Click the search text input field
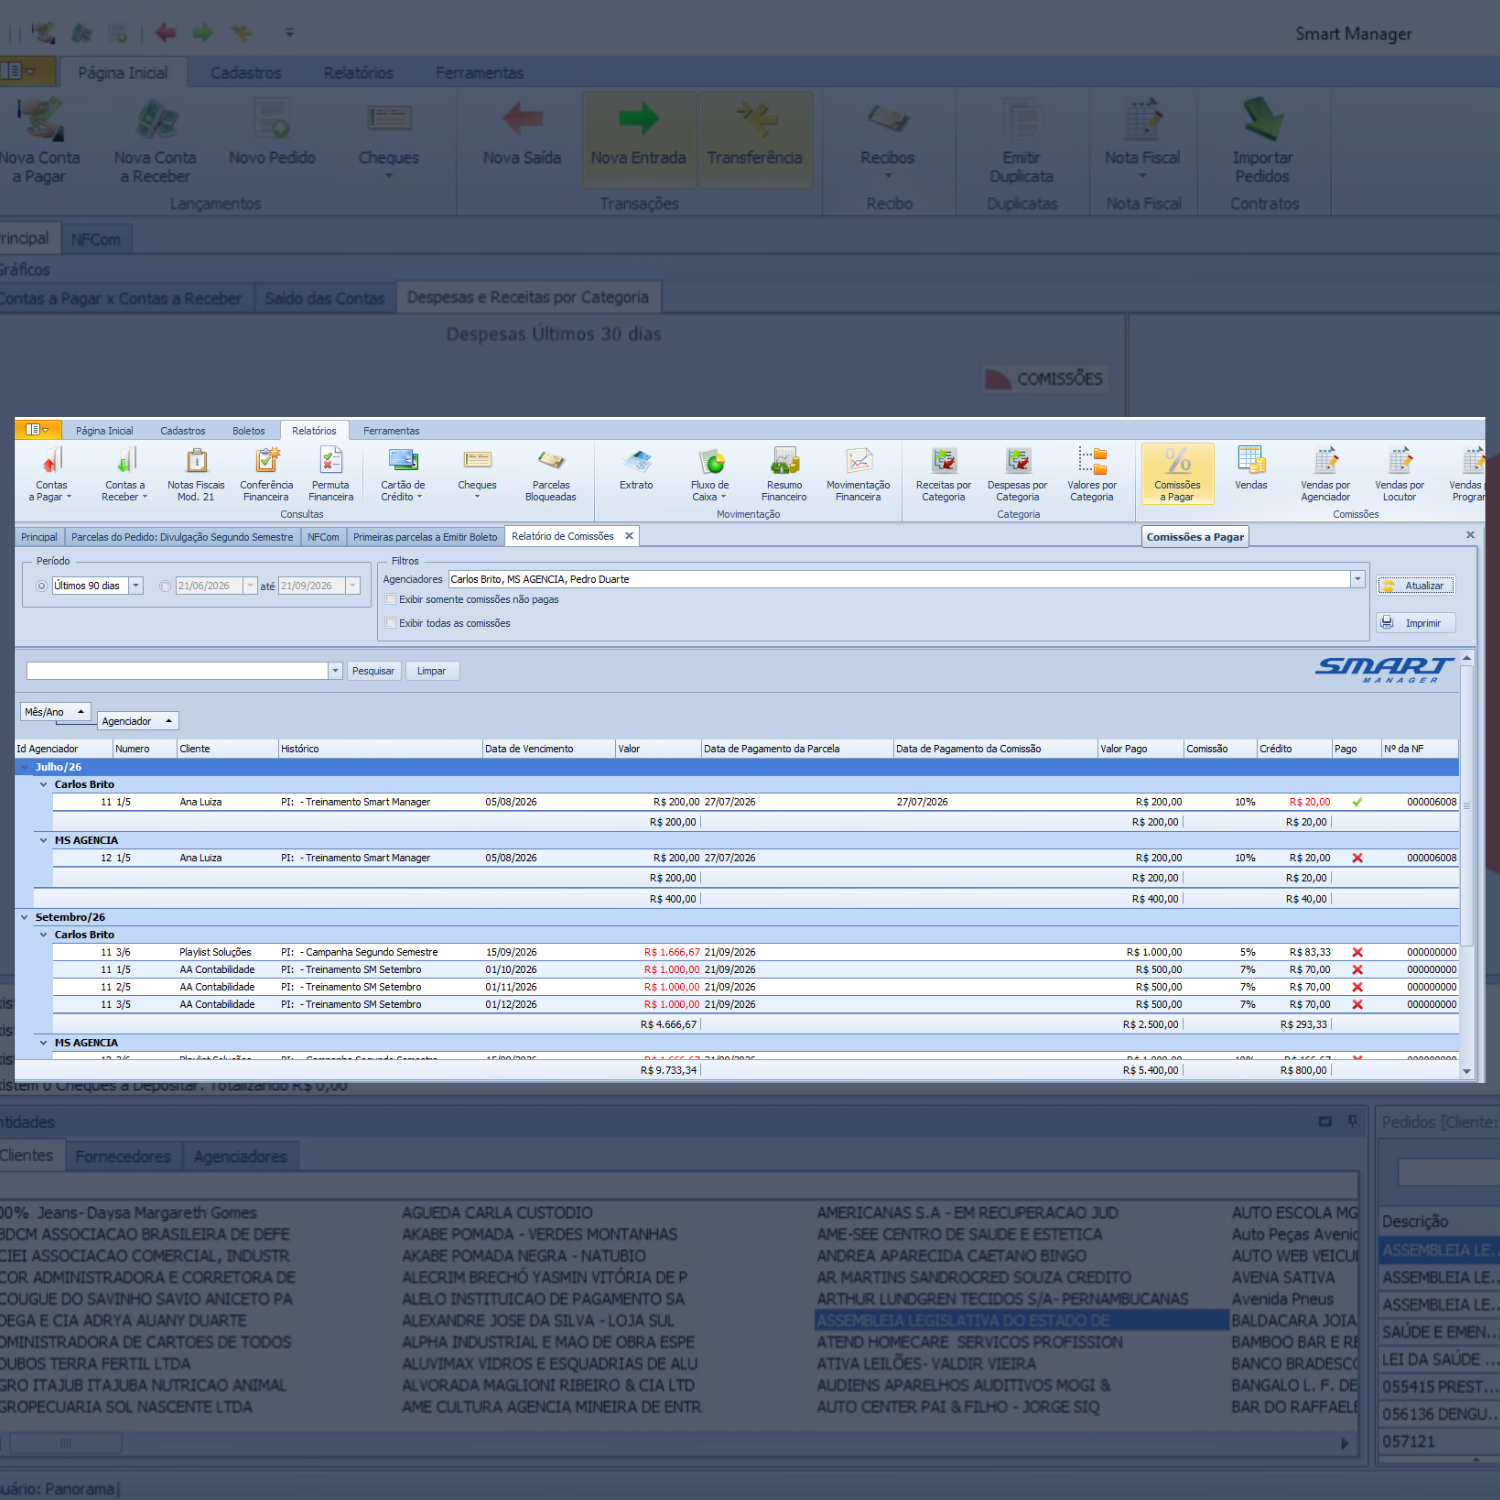Screen dimensions: 1500x1500 click(x=177, y=671)
